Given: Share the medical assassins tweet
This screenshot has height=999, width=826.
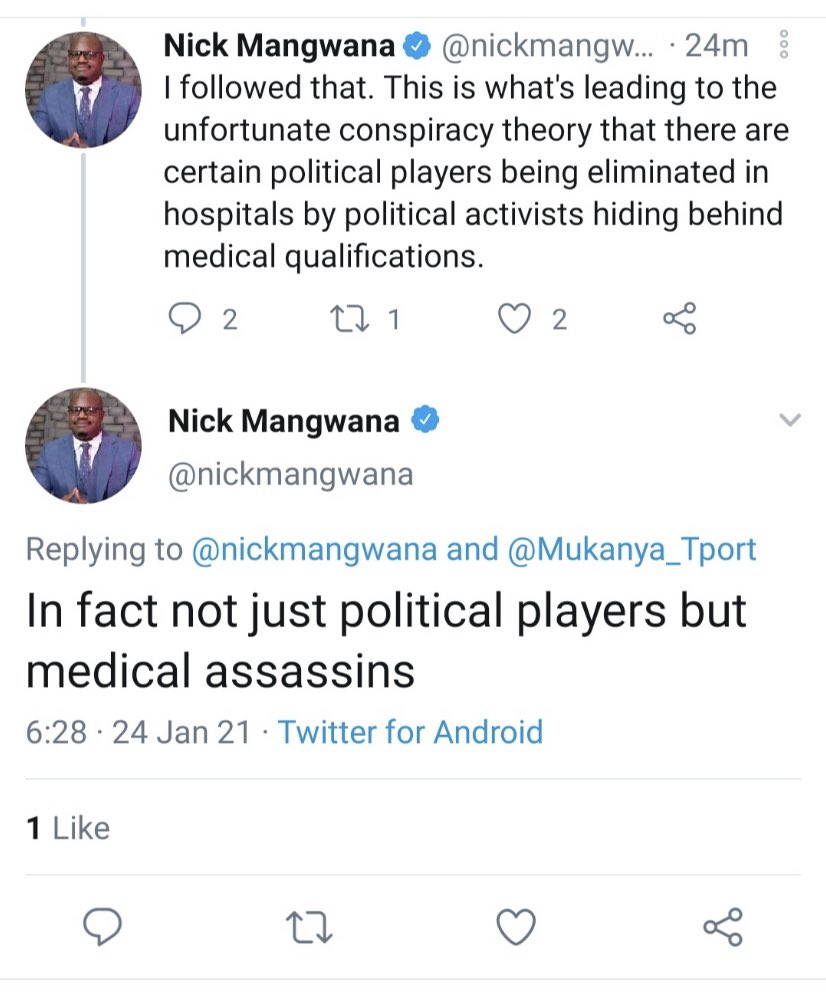Looking at the screenshot, I should click(x=723, y=927).
